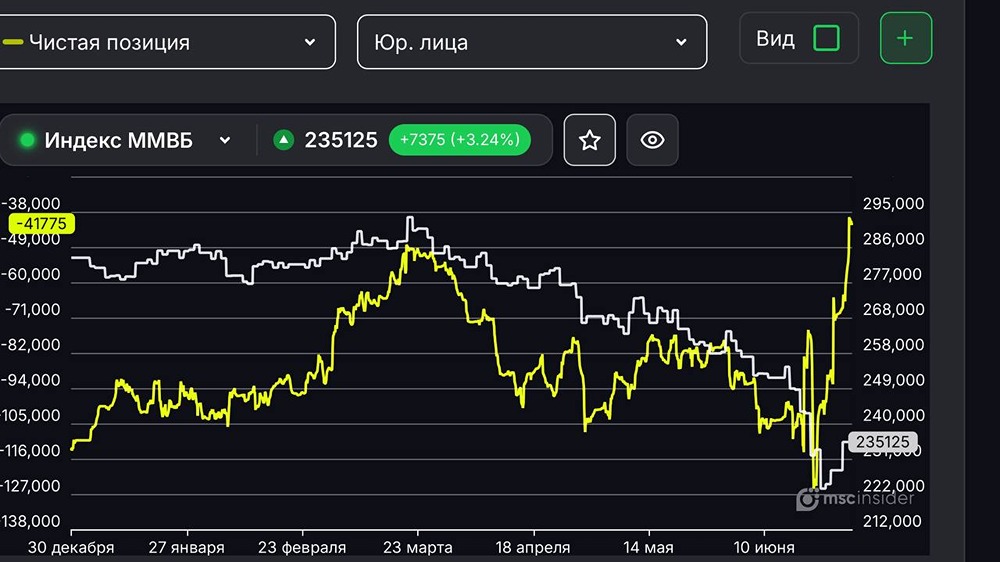This screenshot has width=1000, height=562.
Task: Toggle the Вид square checkbox
Action: click(x=826, y=38)
